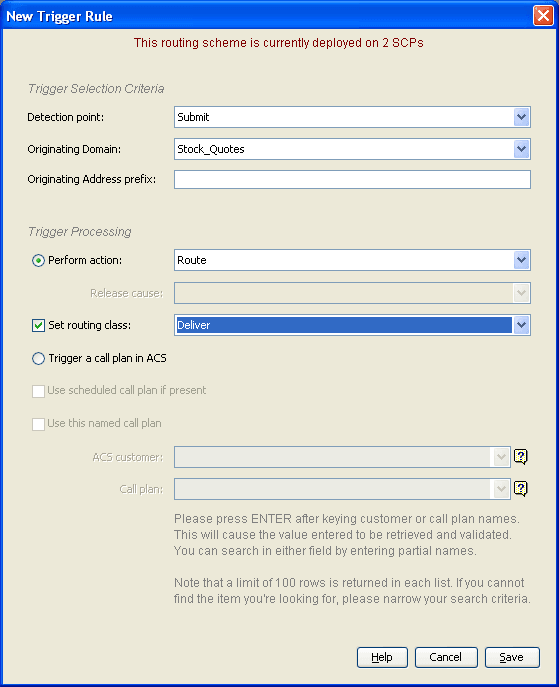Click the ACS customer help question icon
The image size is (559, 687).
(x=520, y=457)
